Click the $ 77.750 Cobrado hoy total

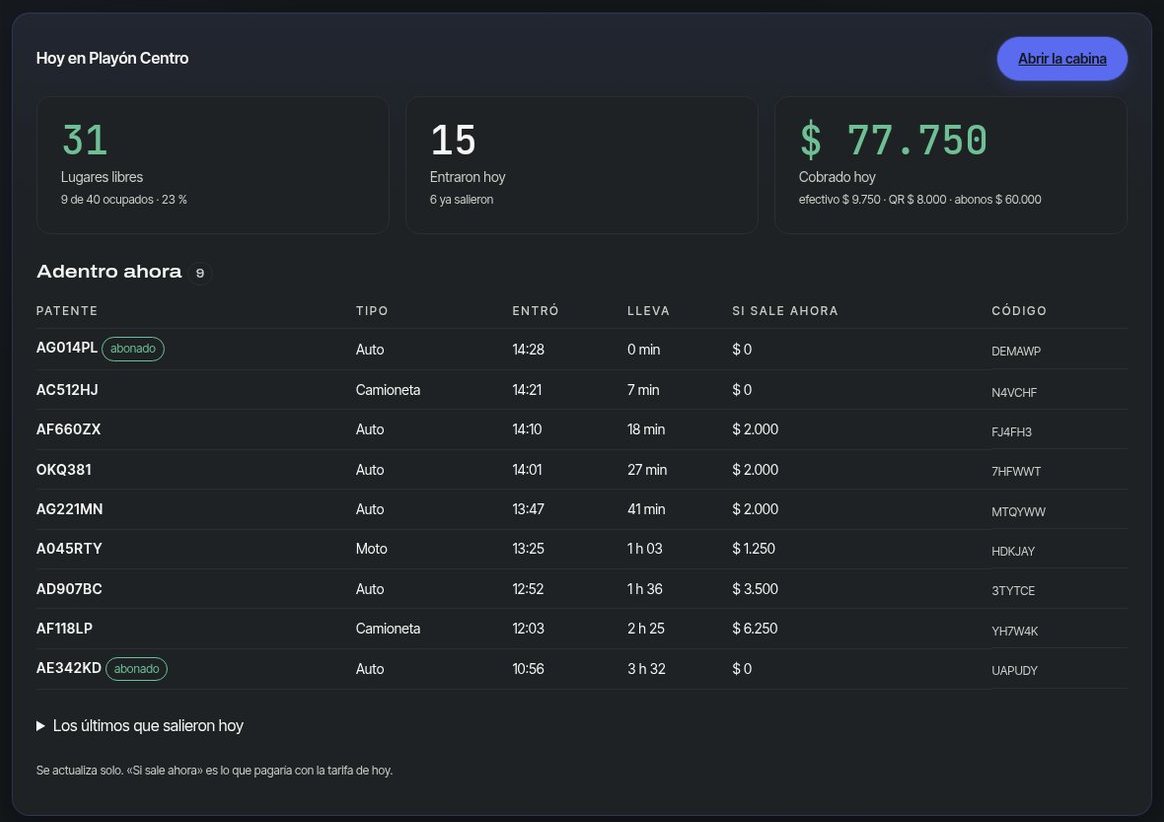(x=893, y=140)
